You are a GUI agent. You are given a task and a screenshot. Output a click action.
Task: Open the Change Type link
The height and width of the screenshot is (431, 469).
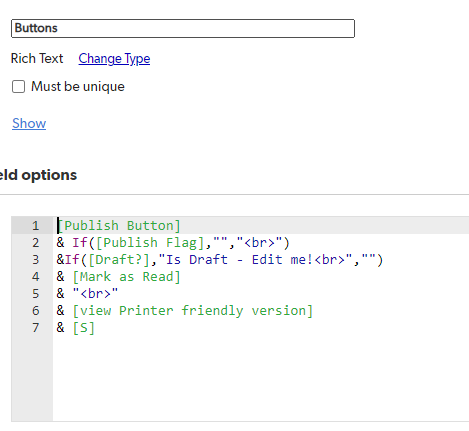tap(114, 59)
